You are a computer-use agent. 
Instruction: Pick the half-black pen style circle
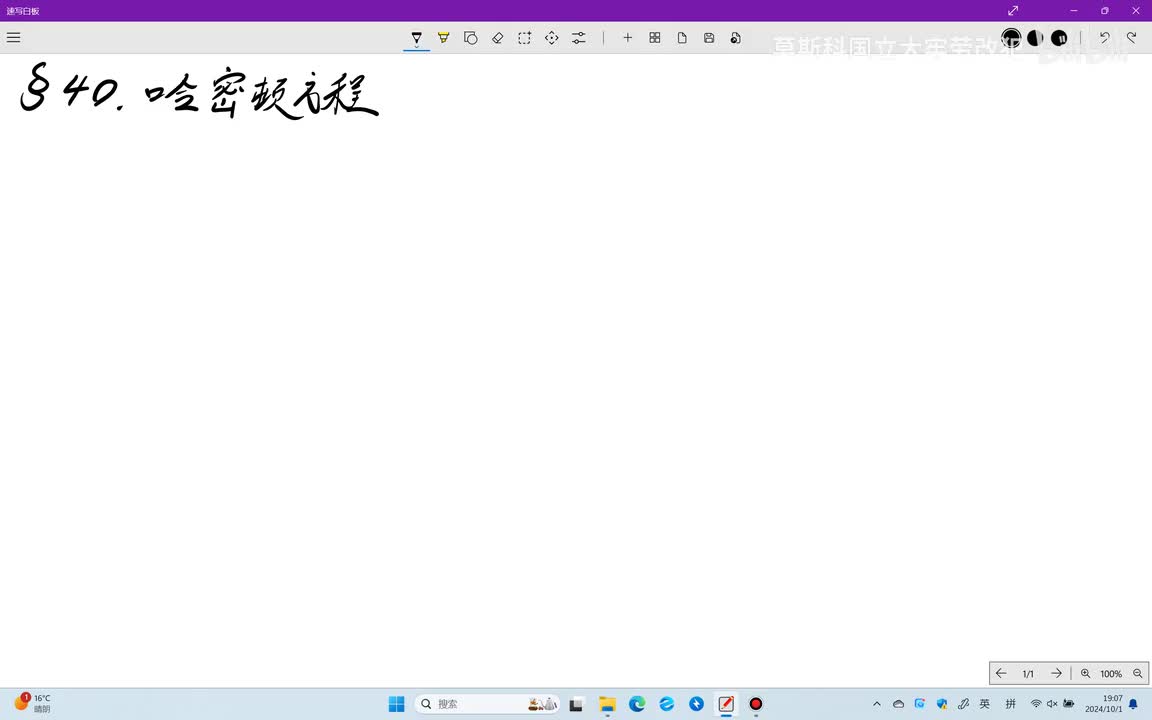pos(1035,37)
